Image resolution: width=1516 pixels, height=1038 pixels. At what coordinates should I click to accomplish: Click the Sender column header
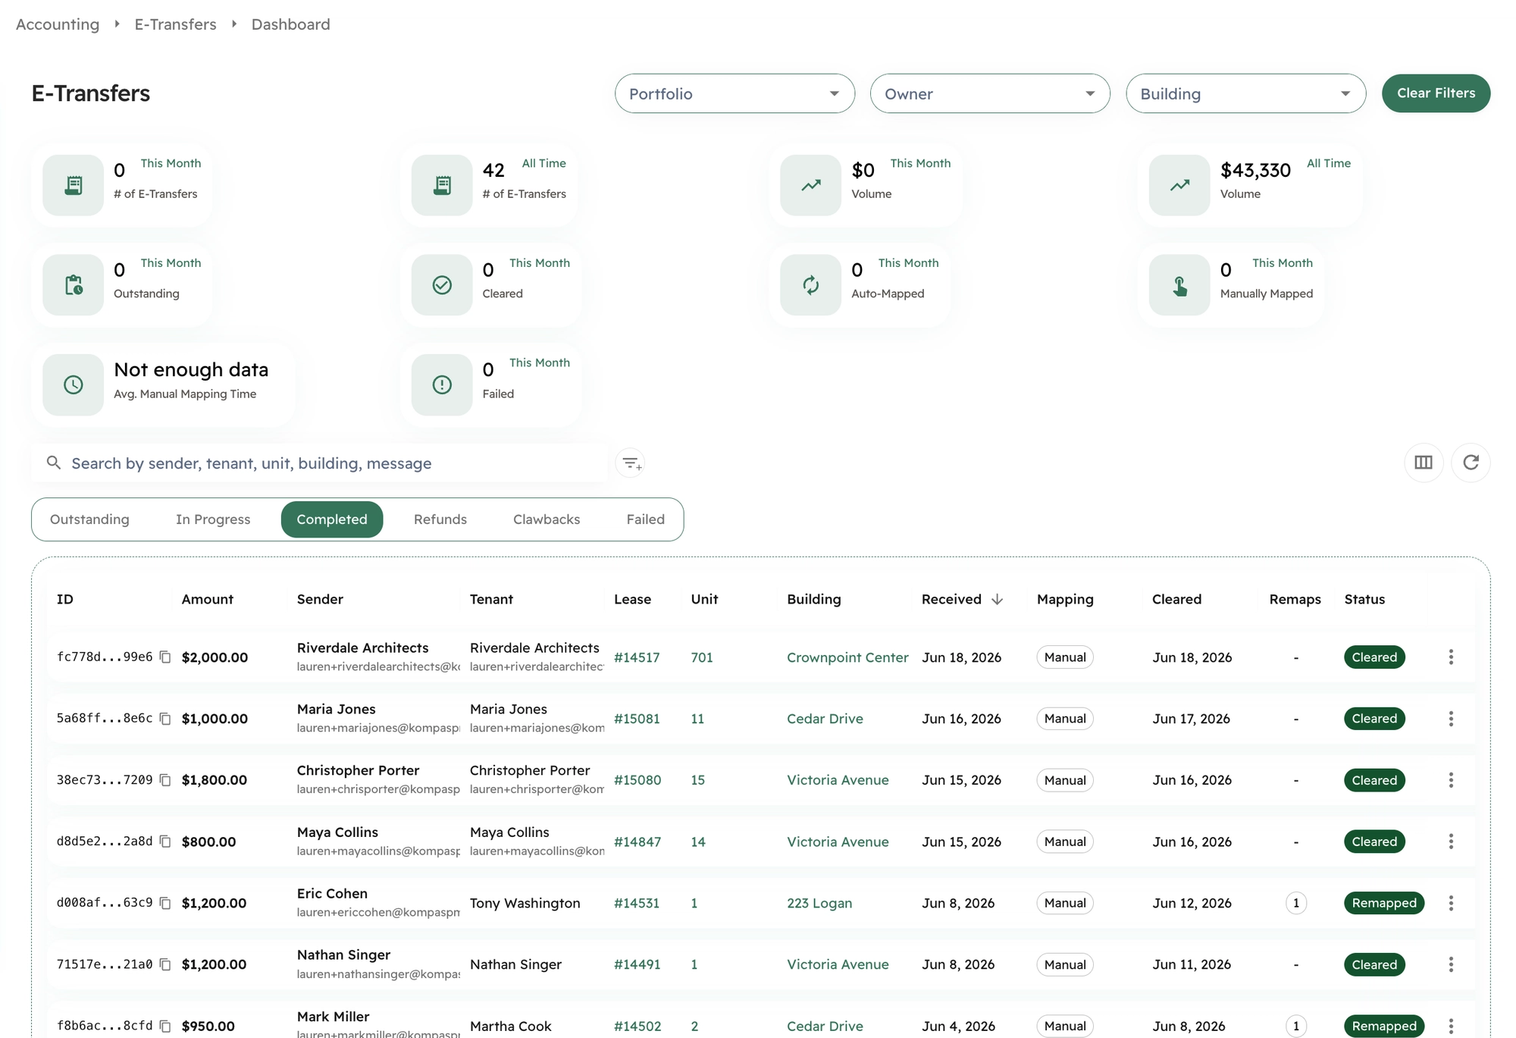tap(320, 599)
